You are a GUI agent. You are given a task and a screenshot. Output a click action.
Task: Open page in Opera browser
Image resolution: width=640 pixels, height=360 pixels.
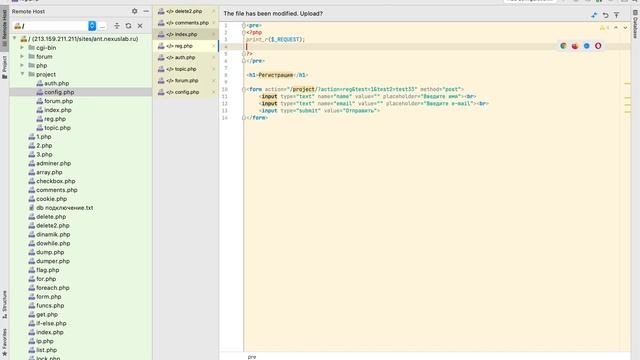click(598, 46)
